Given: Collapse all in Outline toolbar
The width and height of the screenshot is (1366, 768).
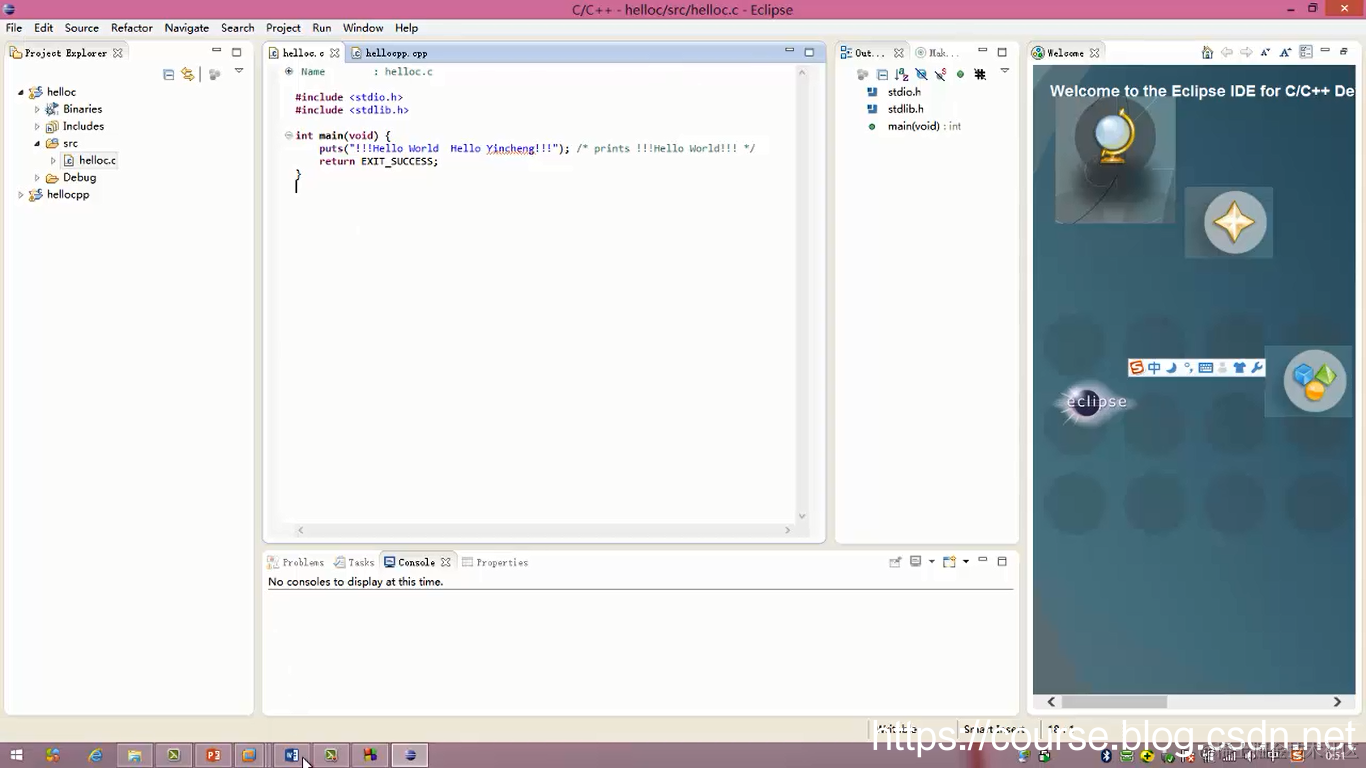Looking at the screenshot, I should pos(882,74).
